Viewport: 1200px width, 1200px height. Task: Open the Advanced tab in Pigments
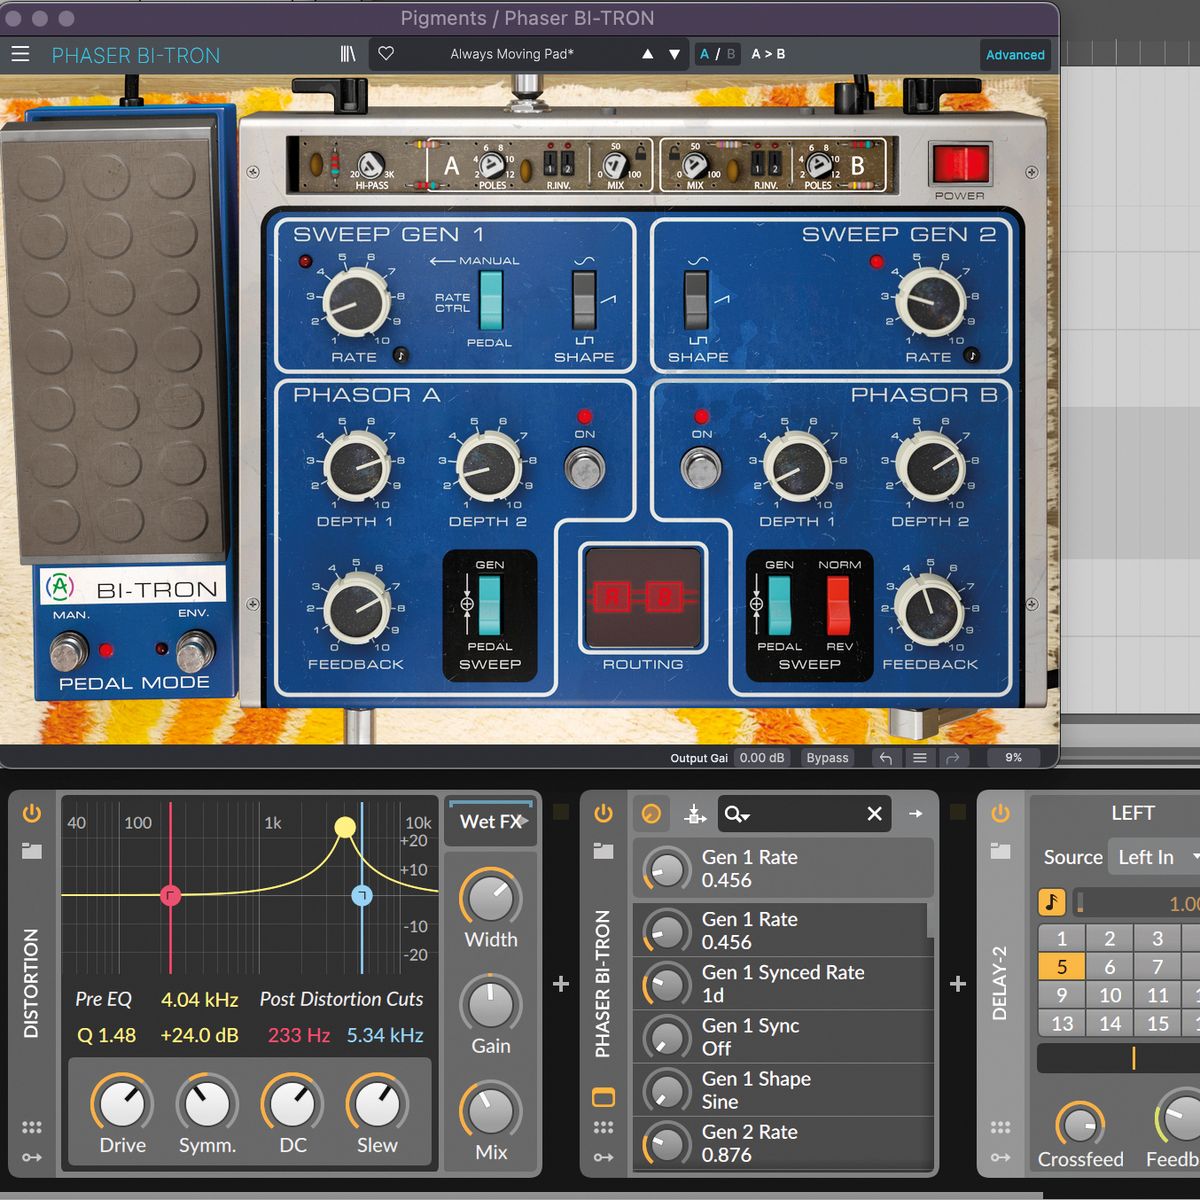click(1016, 55)
